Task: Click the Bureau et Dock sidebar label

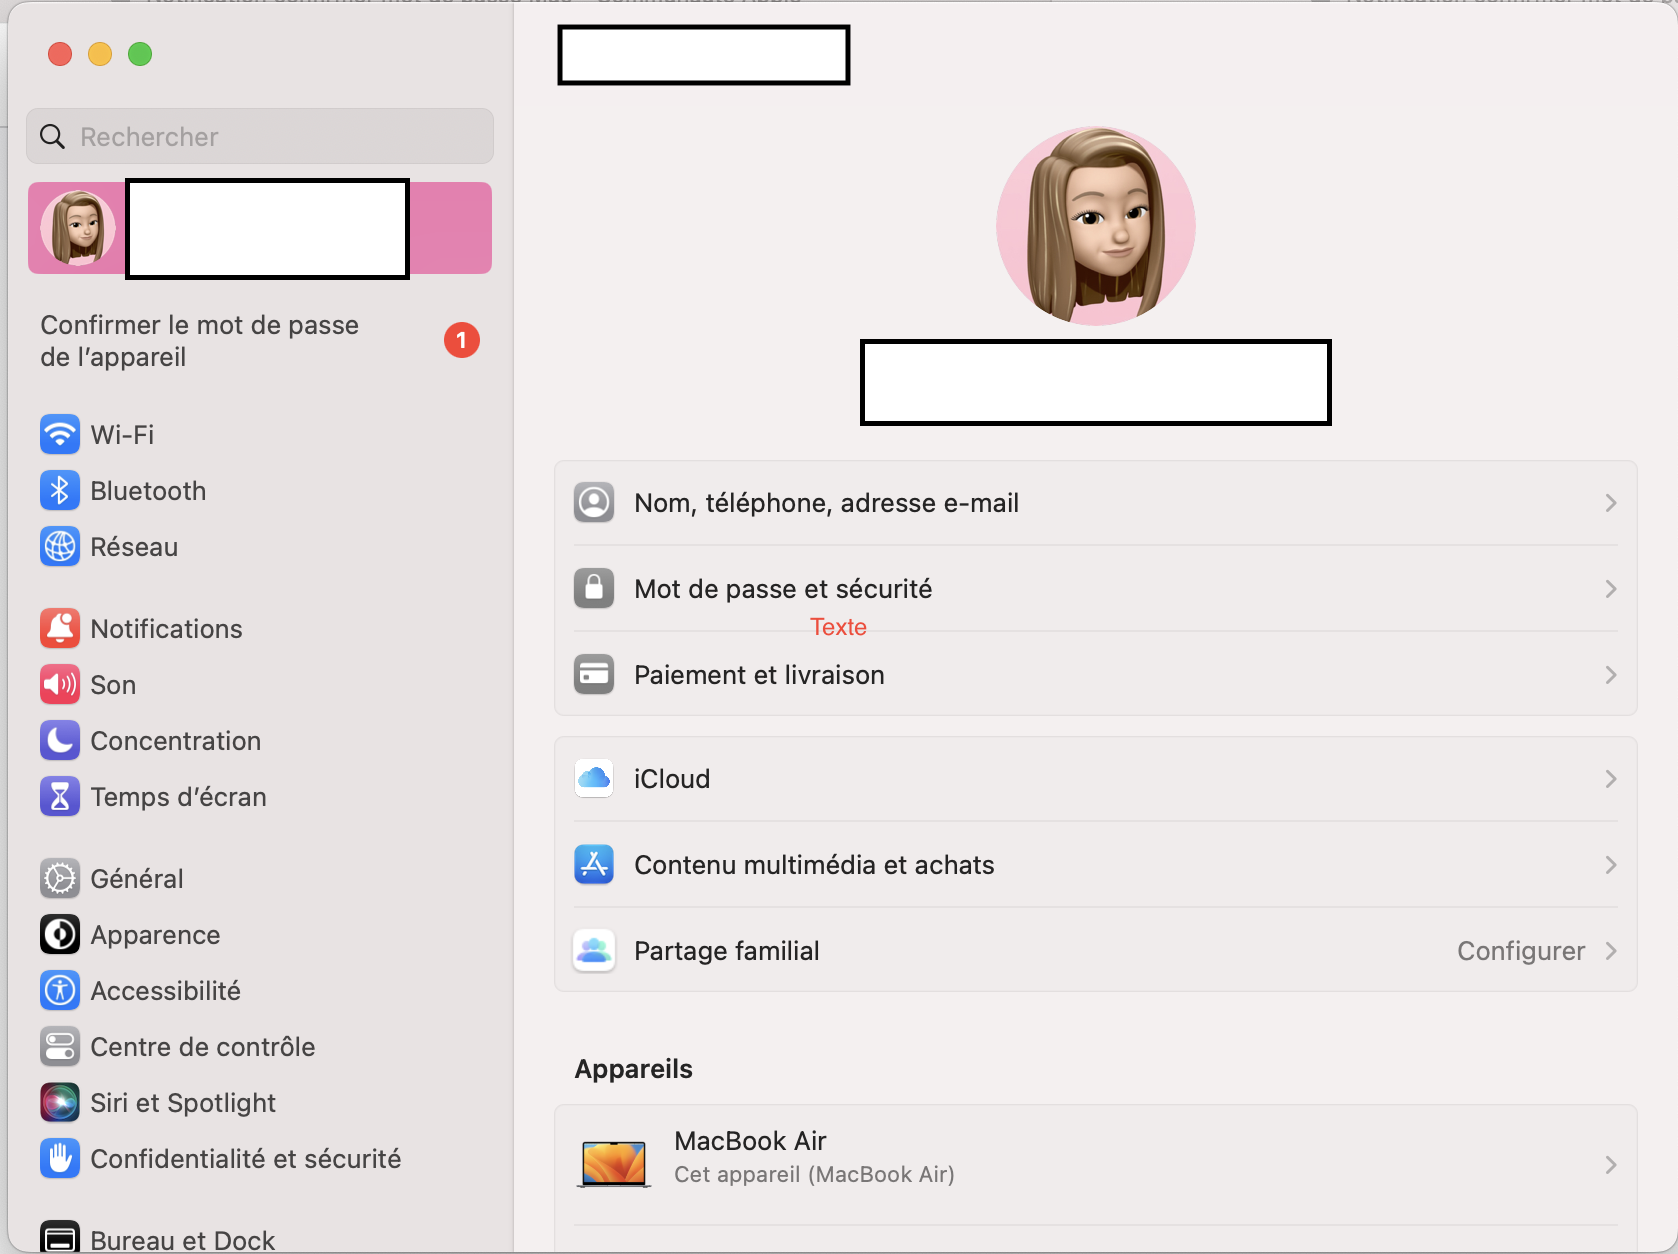Action: 183,1240
